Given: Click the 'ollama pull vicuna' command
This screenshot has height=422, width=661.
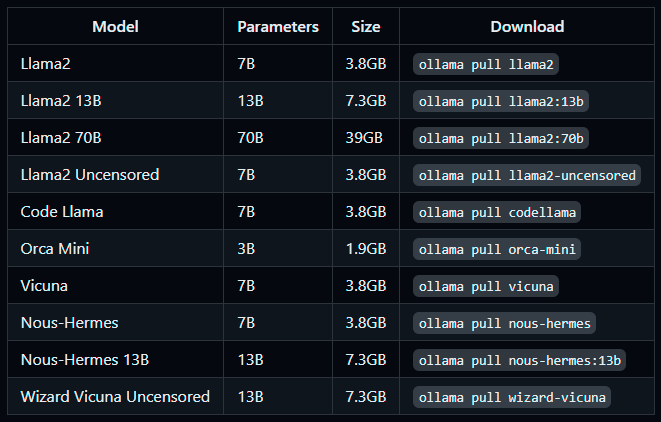Looking at the screenshot, I should pos(486,286).
